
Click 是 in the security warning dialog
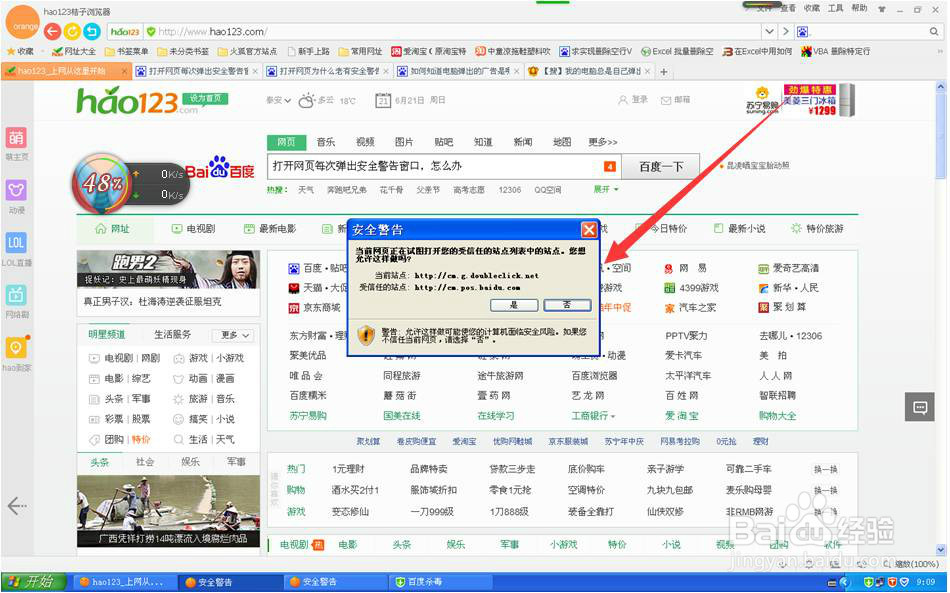point(514,305)
